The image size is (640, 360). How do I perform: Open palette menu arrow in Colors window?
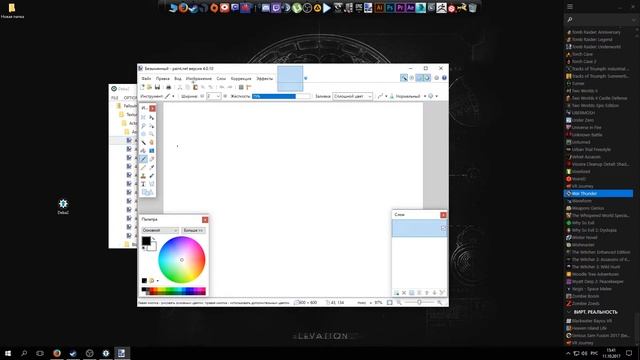pyautogui.click(x=158, y=281)
